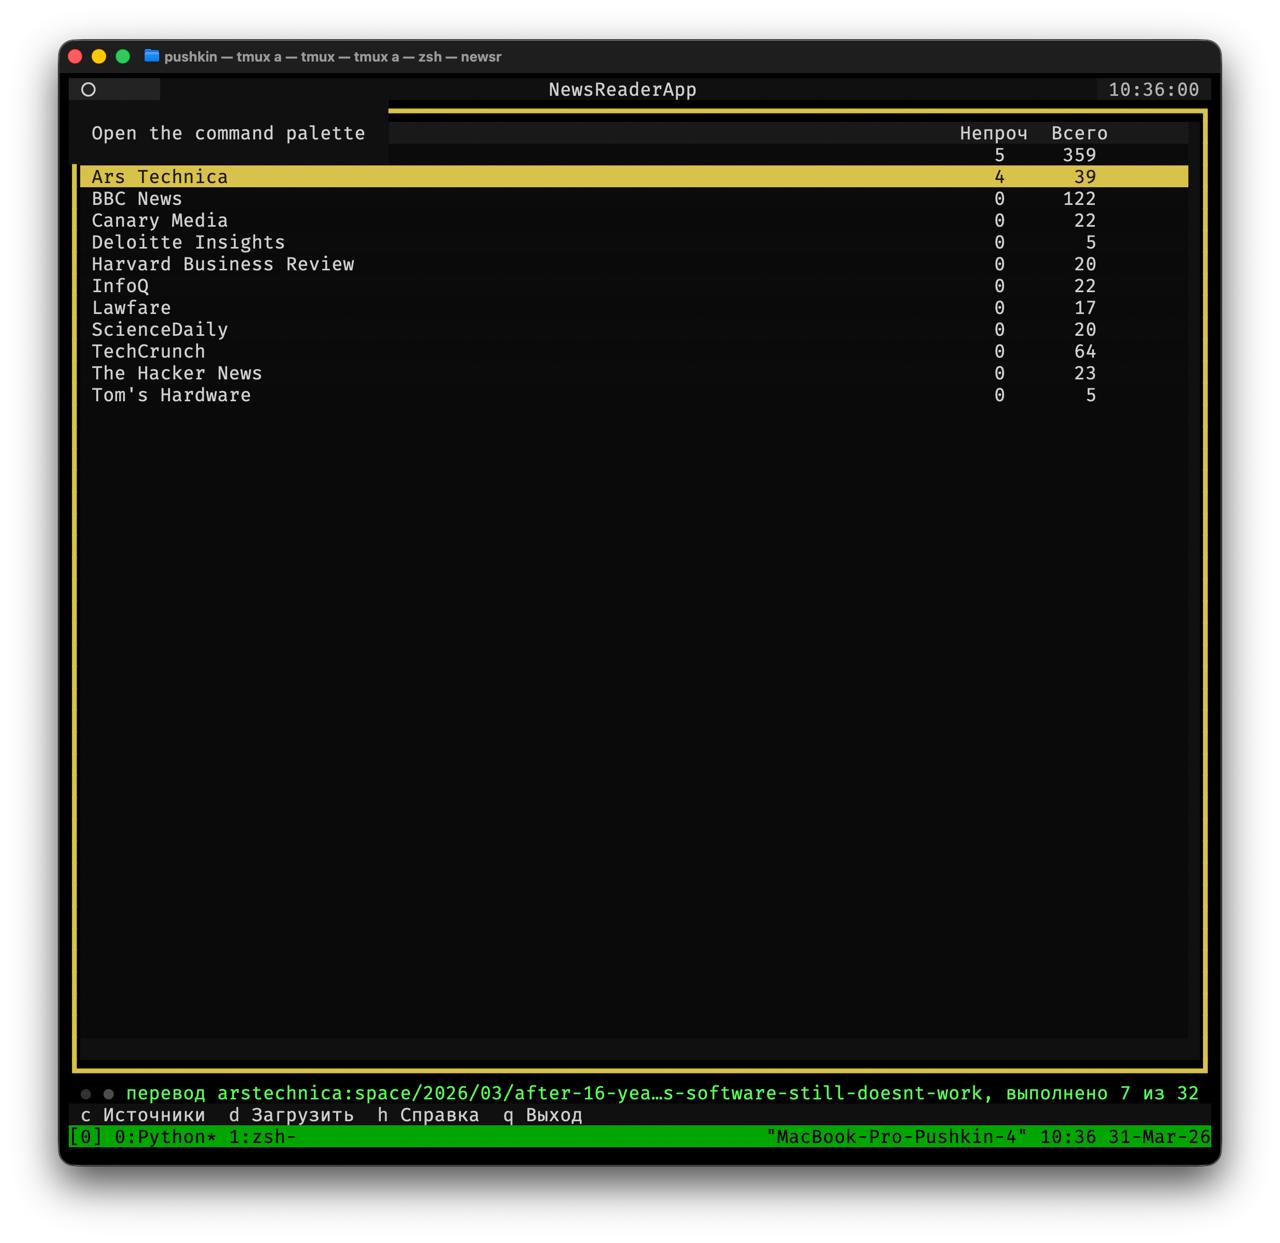Click the Всего column header
The width and height of the screenshot is (1280, 1243).
pyautogui.click(x=1079, y=133)
